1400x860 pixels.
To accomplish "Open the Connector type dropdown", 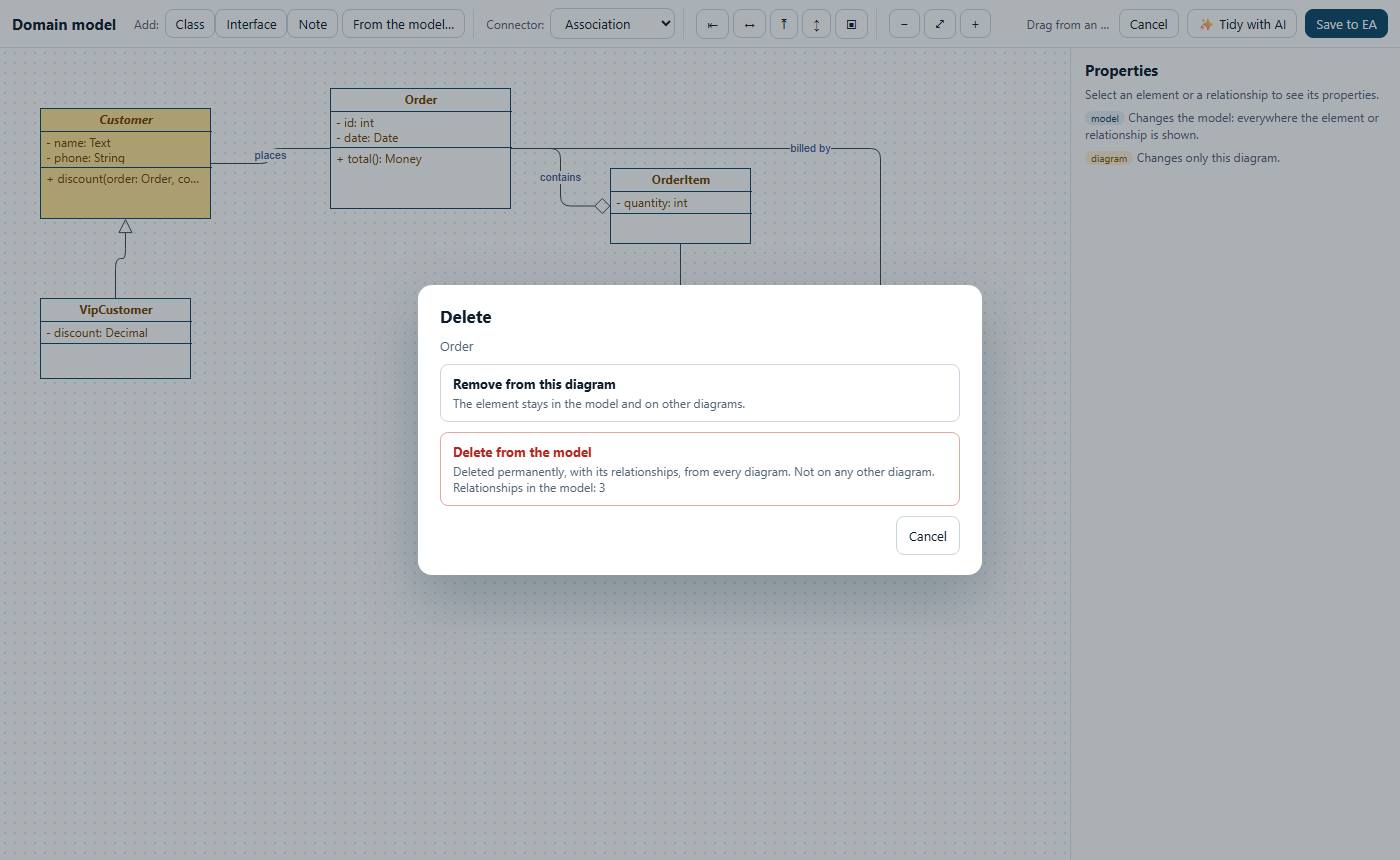I will click(x=612, y=24).
